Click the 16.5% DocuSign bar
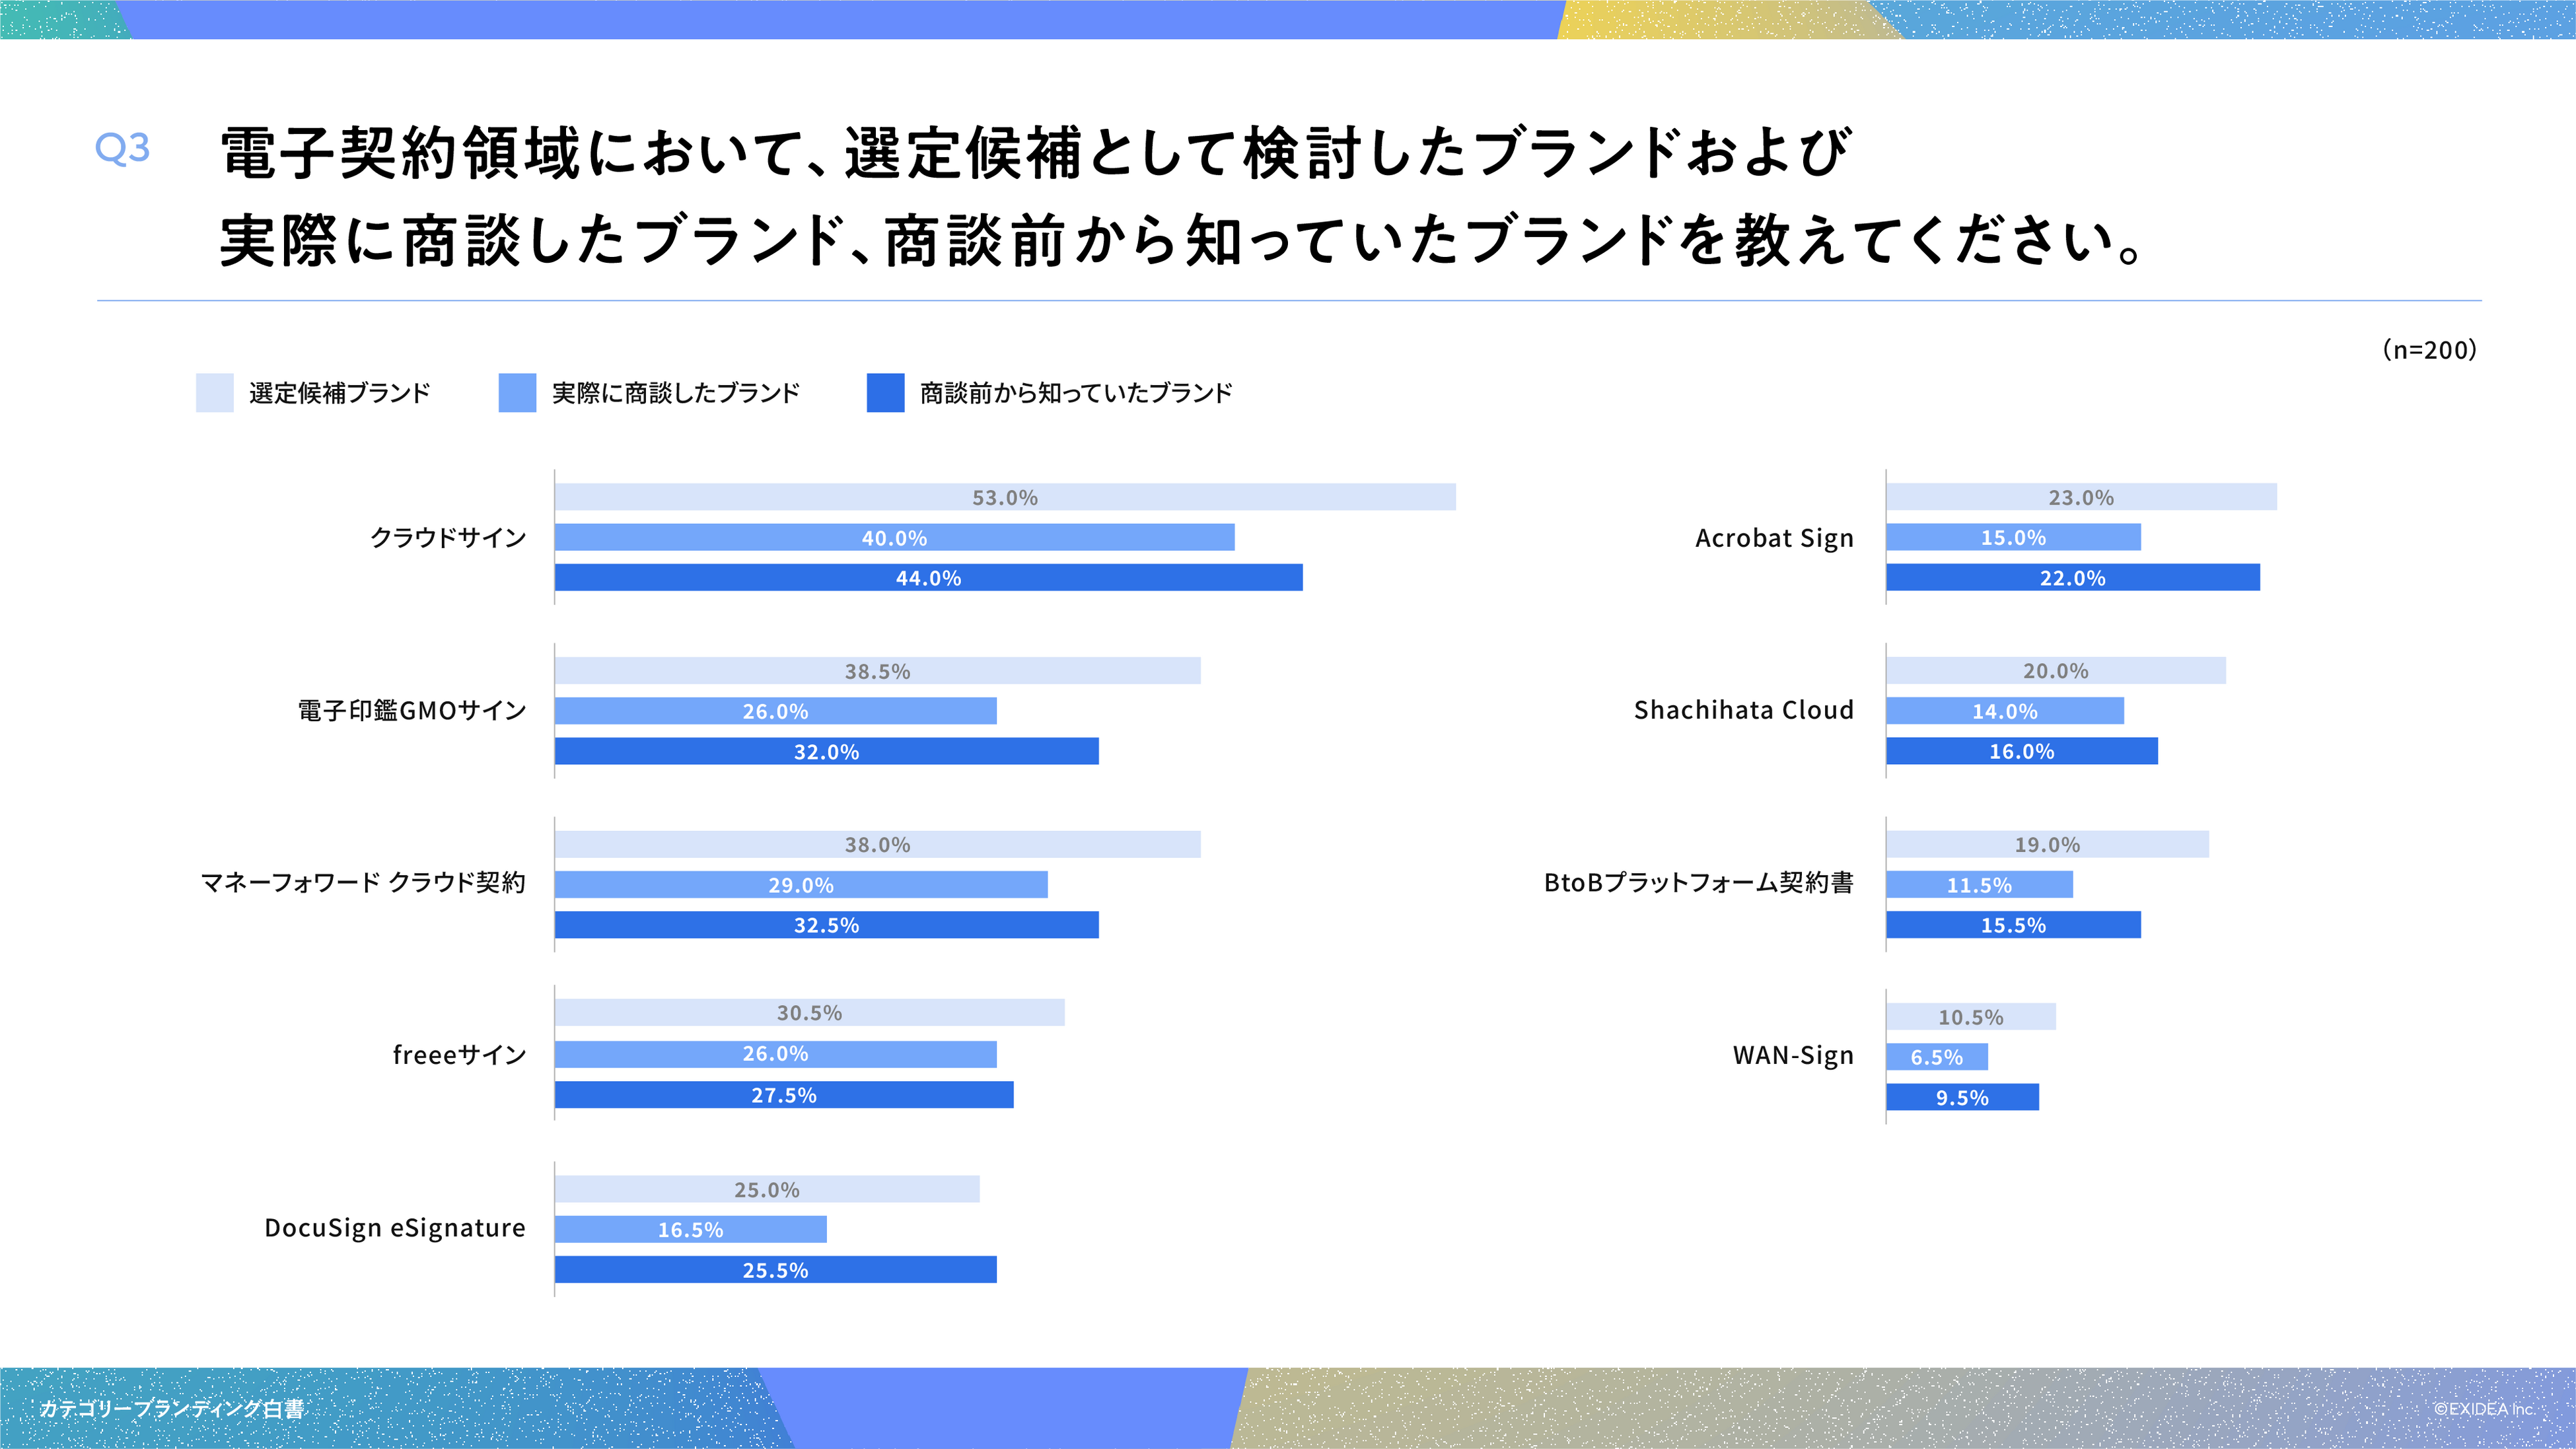The height and width of the screenshot is (1449, 2576). (x=690, y=1230)
